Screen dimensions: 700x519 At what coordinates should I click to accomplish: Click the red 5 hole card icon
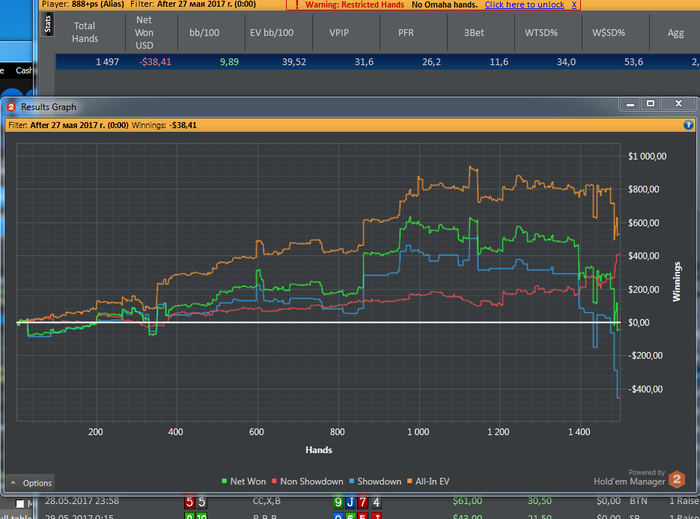[189, 502]
